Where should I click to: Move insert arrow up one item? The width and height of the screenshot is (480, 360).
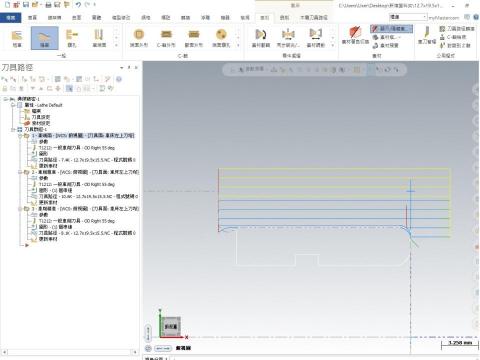[x=41, y=88]
